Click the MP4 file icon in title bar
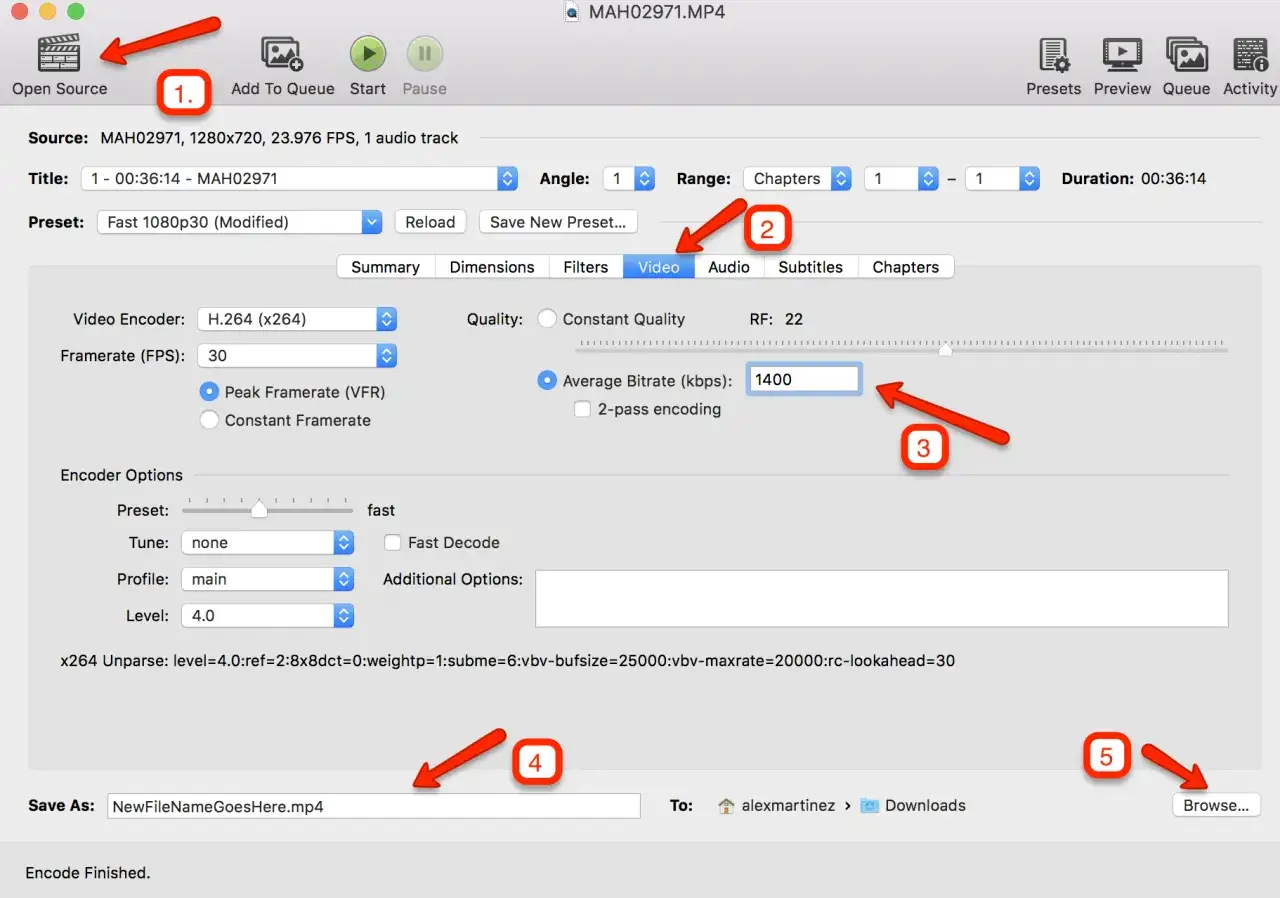 coord(571,12)
